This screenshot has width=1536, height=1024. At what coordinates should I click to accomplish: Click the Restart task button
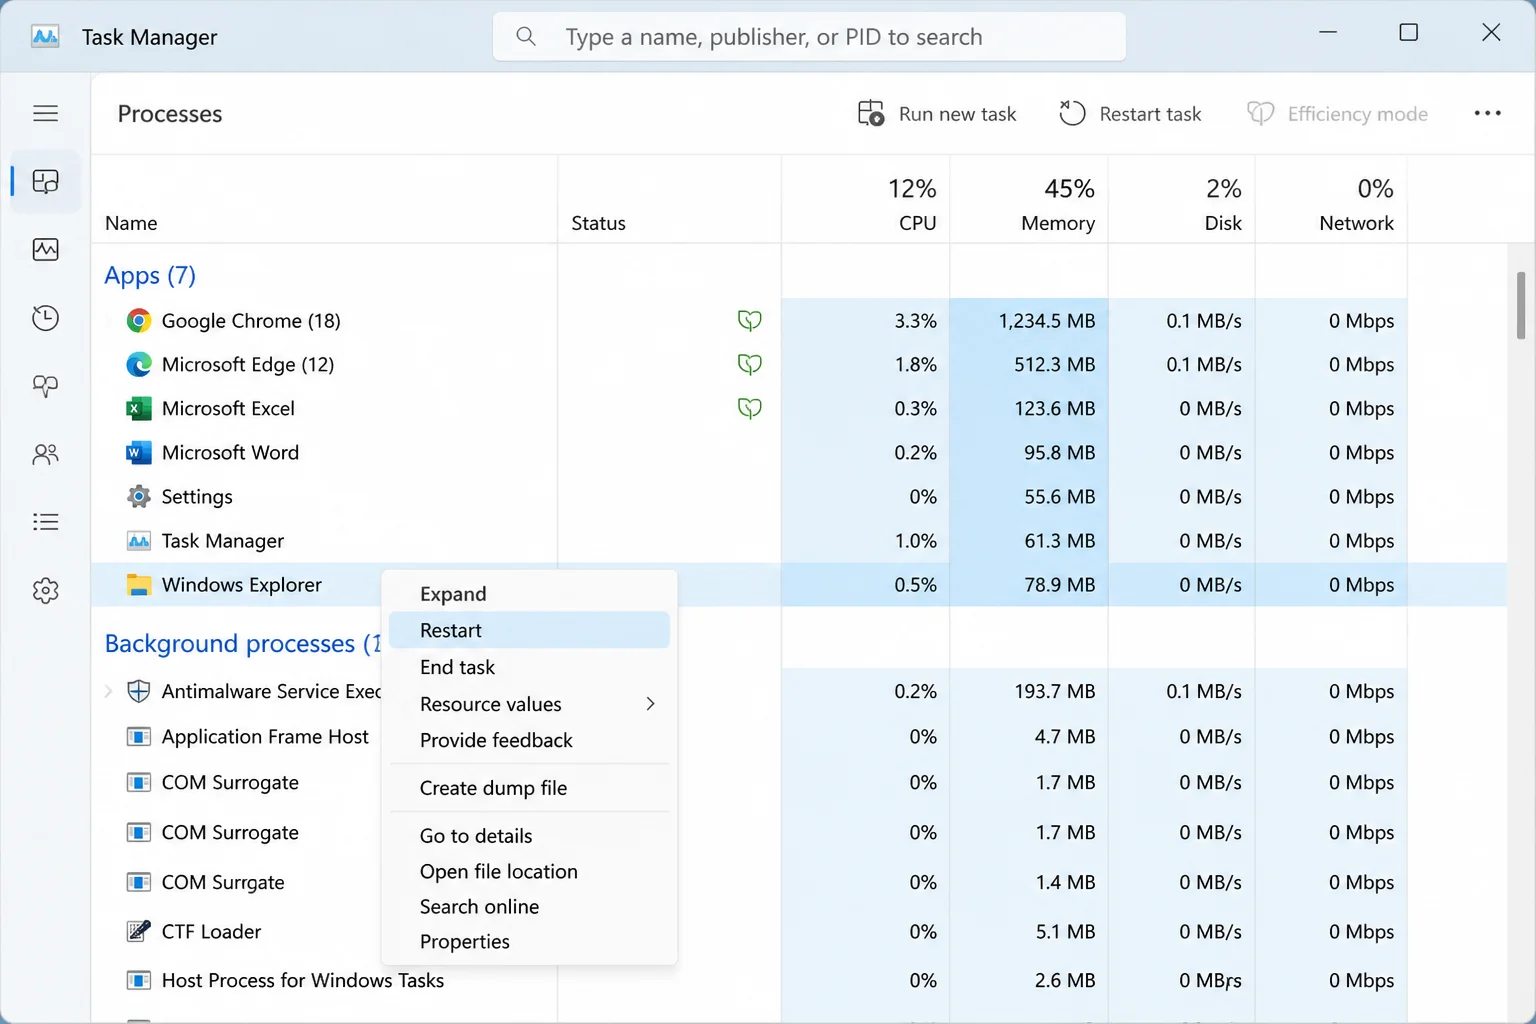1131,114
